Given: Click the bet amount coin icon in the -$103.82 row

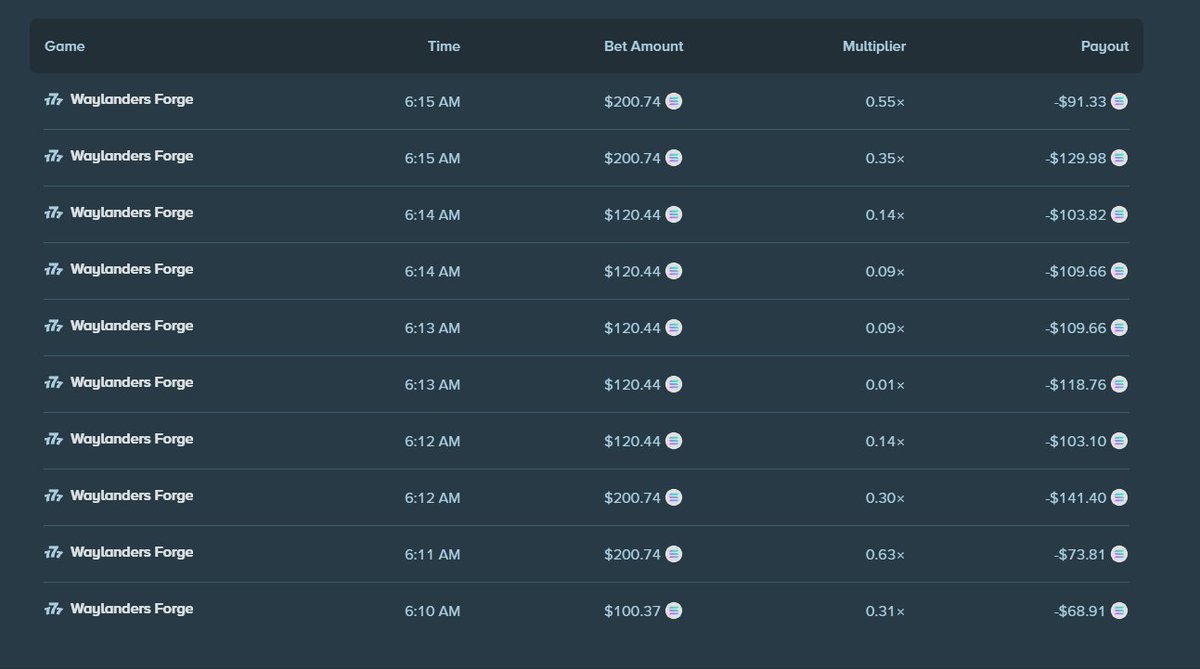Looking at the screenshot, I should [674, 214].
